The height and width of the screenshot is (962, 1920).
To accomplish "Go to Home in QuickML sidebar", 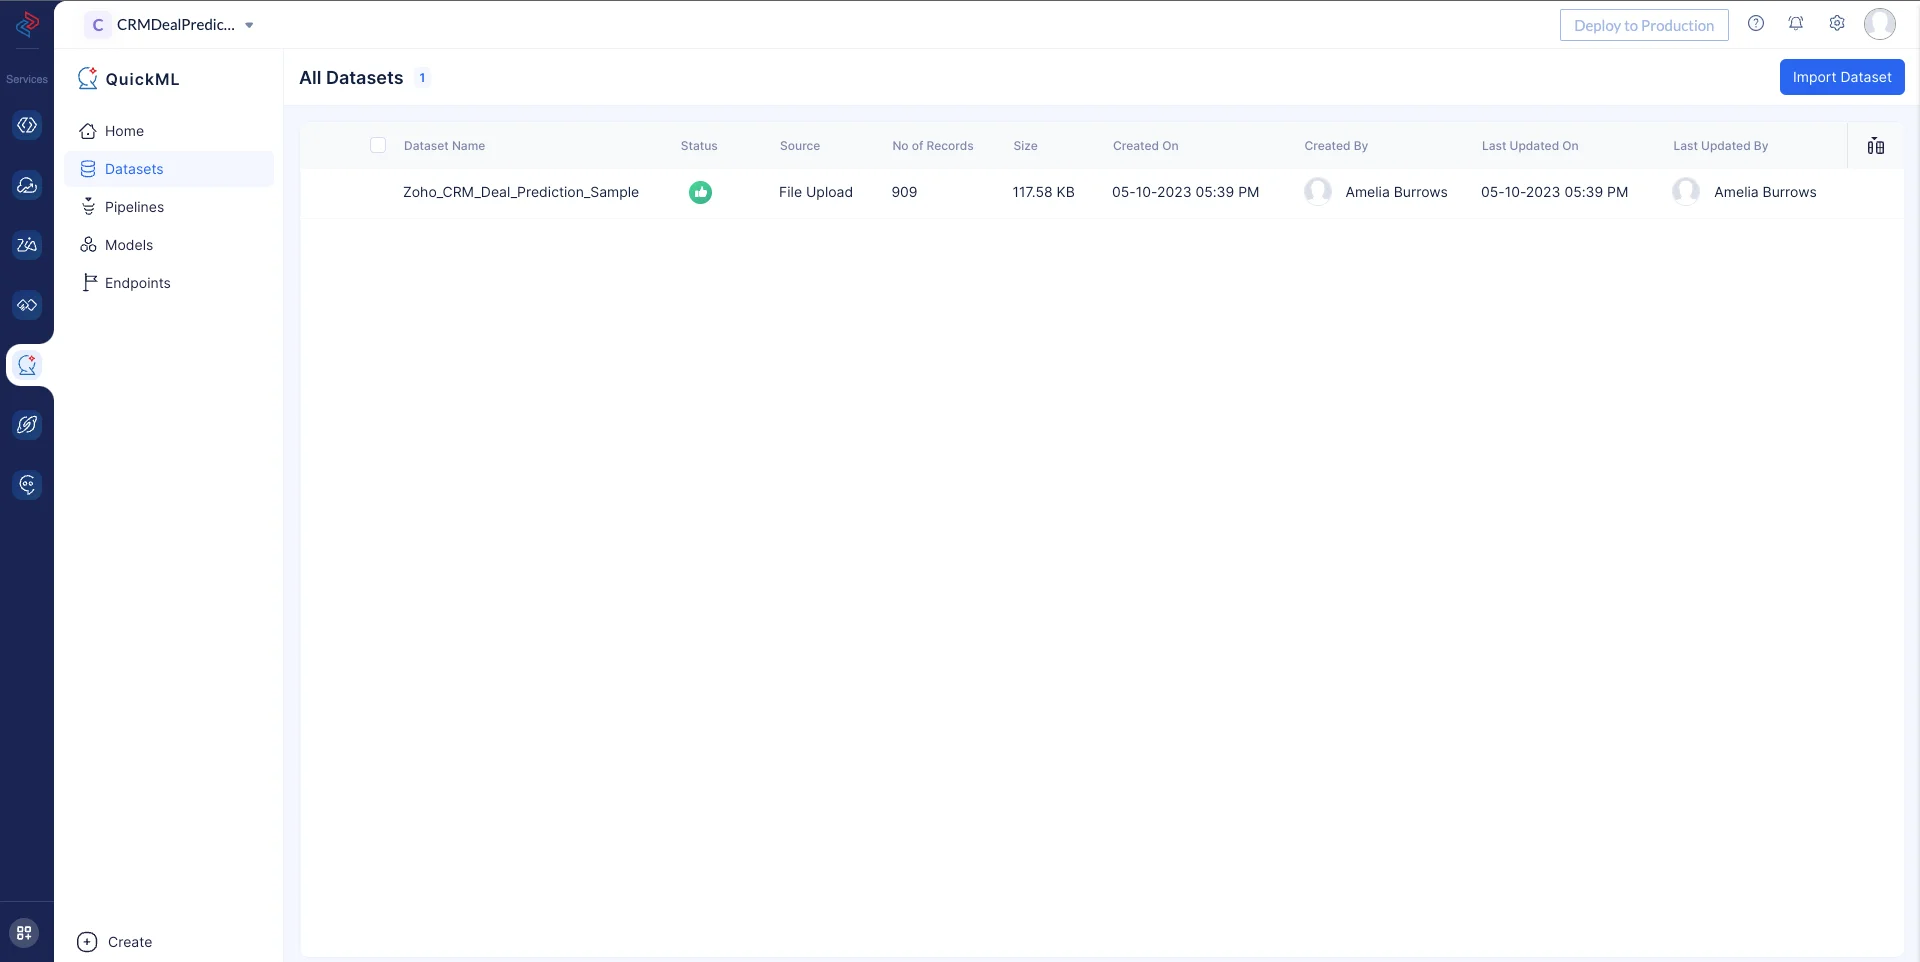I will tap(169, 131).
